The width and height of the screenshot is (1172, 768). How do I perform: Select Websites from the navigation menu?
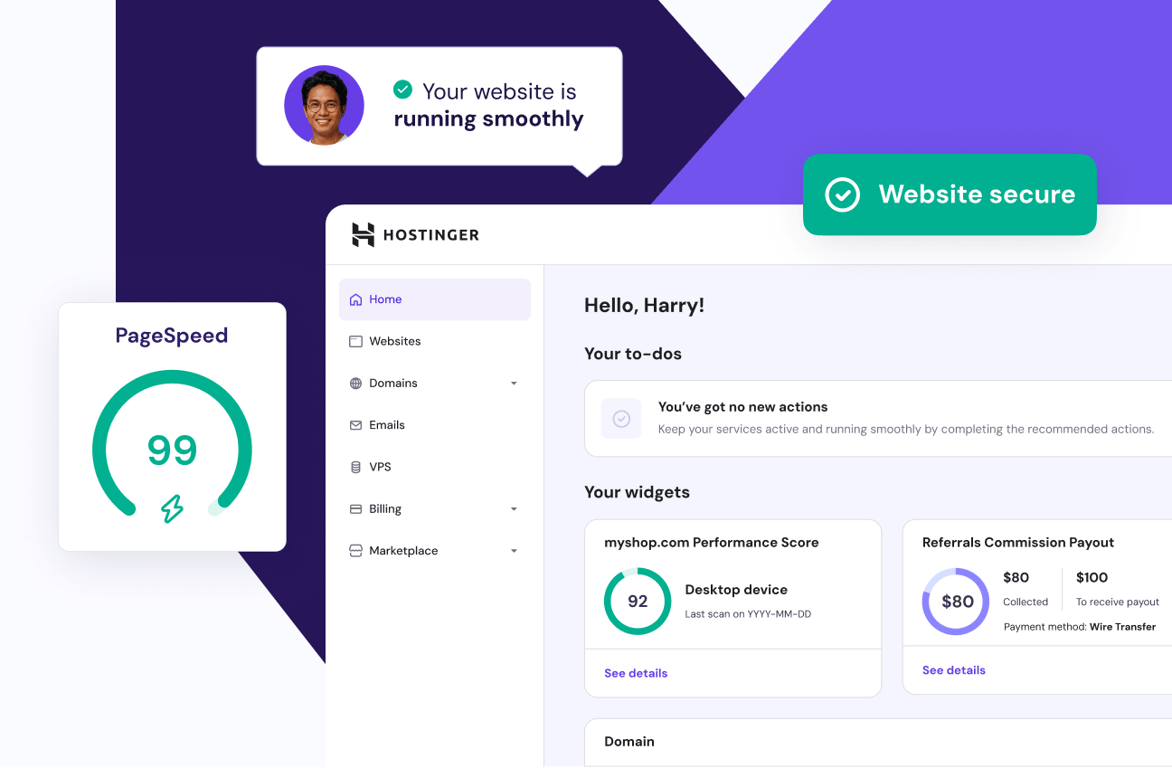coord(396,341)
